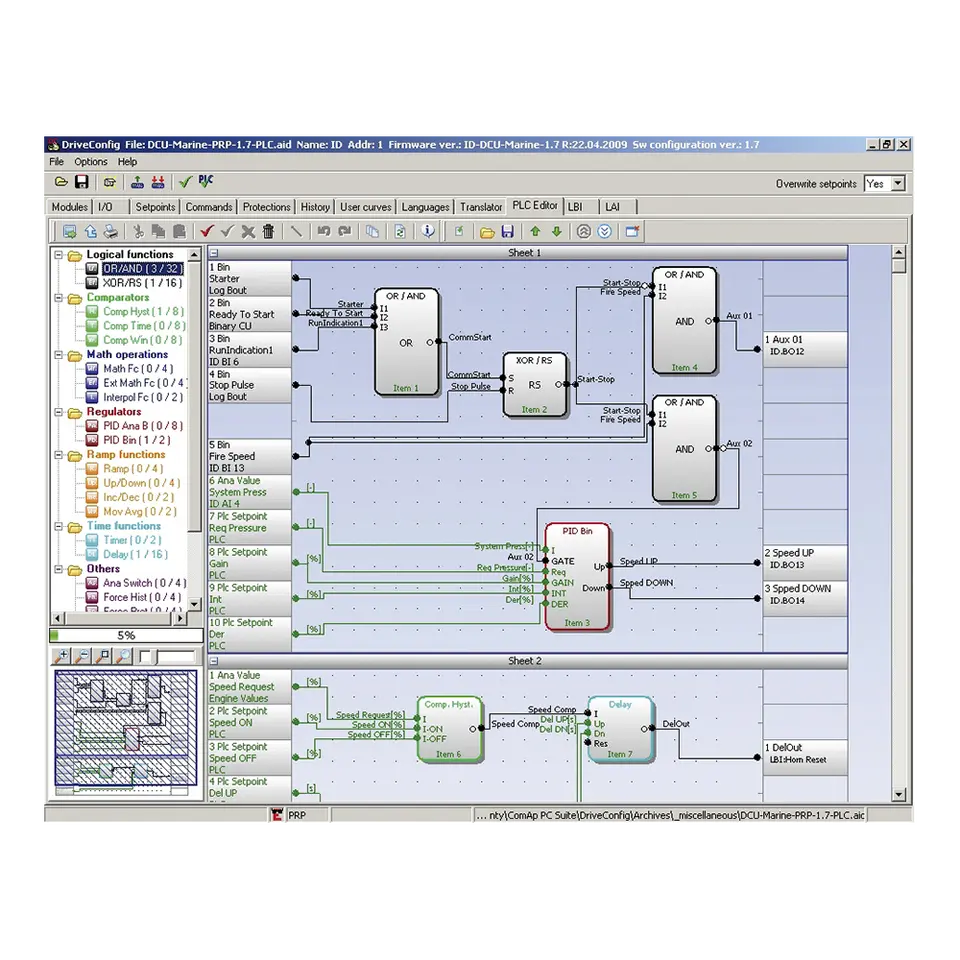Click the trash bin icon in PLC toolbar
Image resolution: width=960 pixels, height=960 pixels.
[268, 231]
